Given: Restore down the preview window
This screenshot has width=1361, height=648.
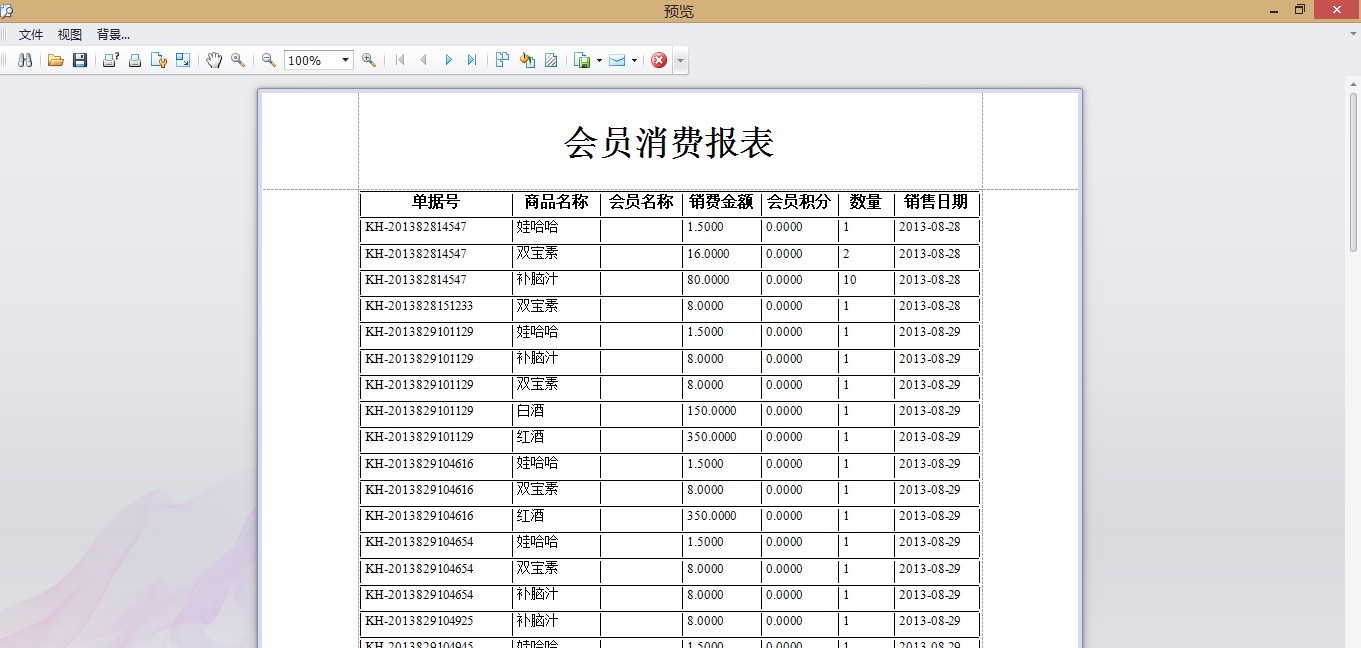Looking at the screenshot, I should tap(1300, 10).
